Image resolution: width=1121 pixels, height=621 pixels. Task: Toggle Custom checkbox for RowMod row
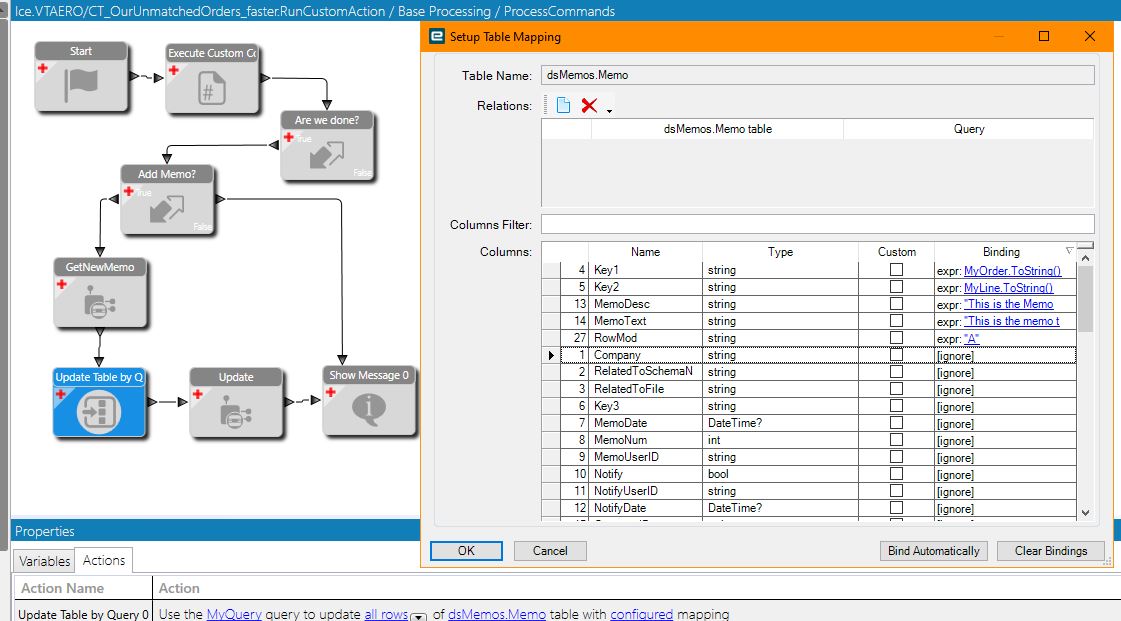point(896,337)
